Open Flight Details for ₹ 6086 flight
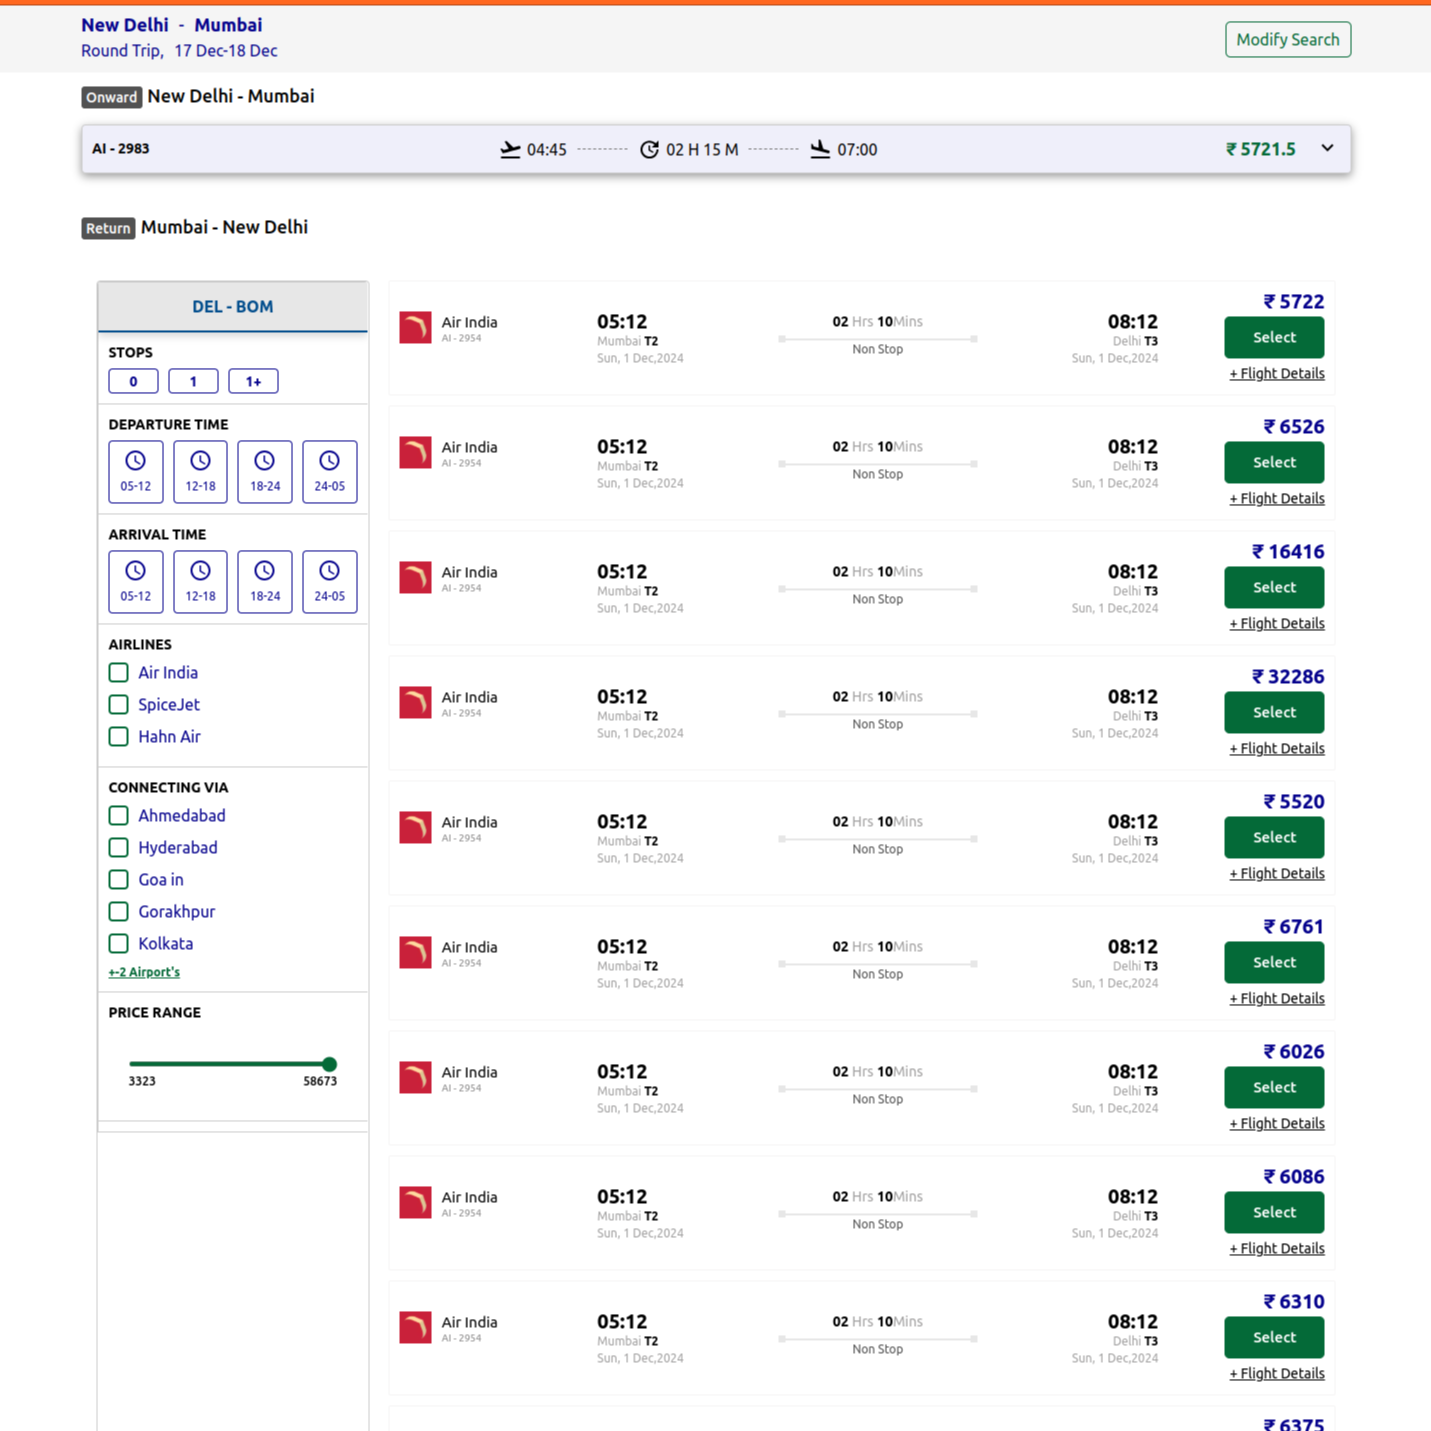This screenshot has width=1431, height=1431. [x=1277, y=1249]
